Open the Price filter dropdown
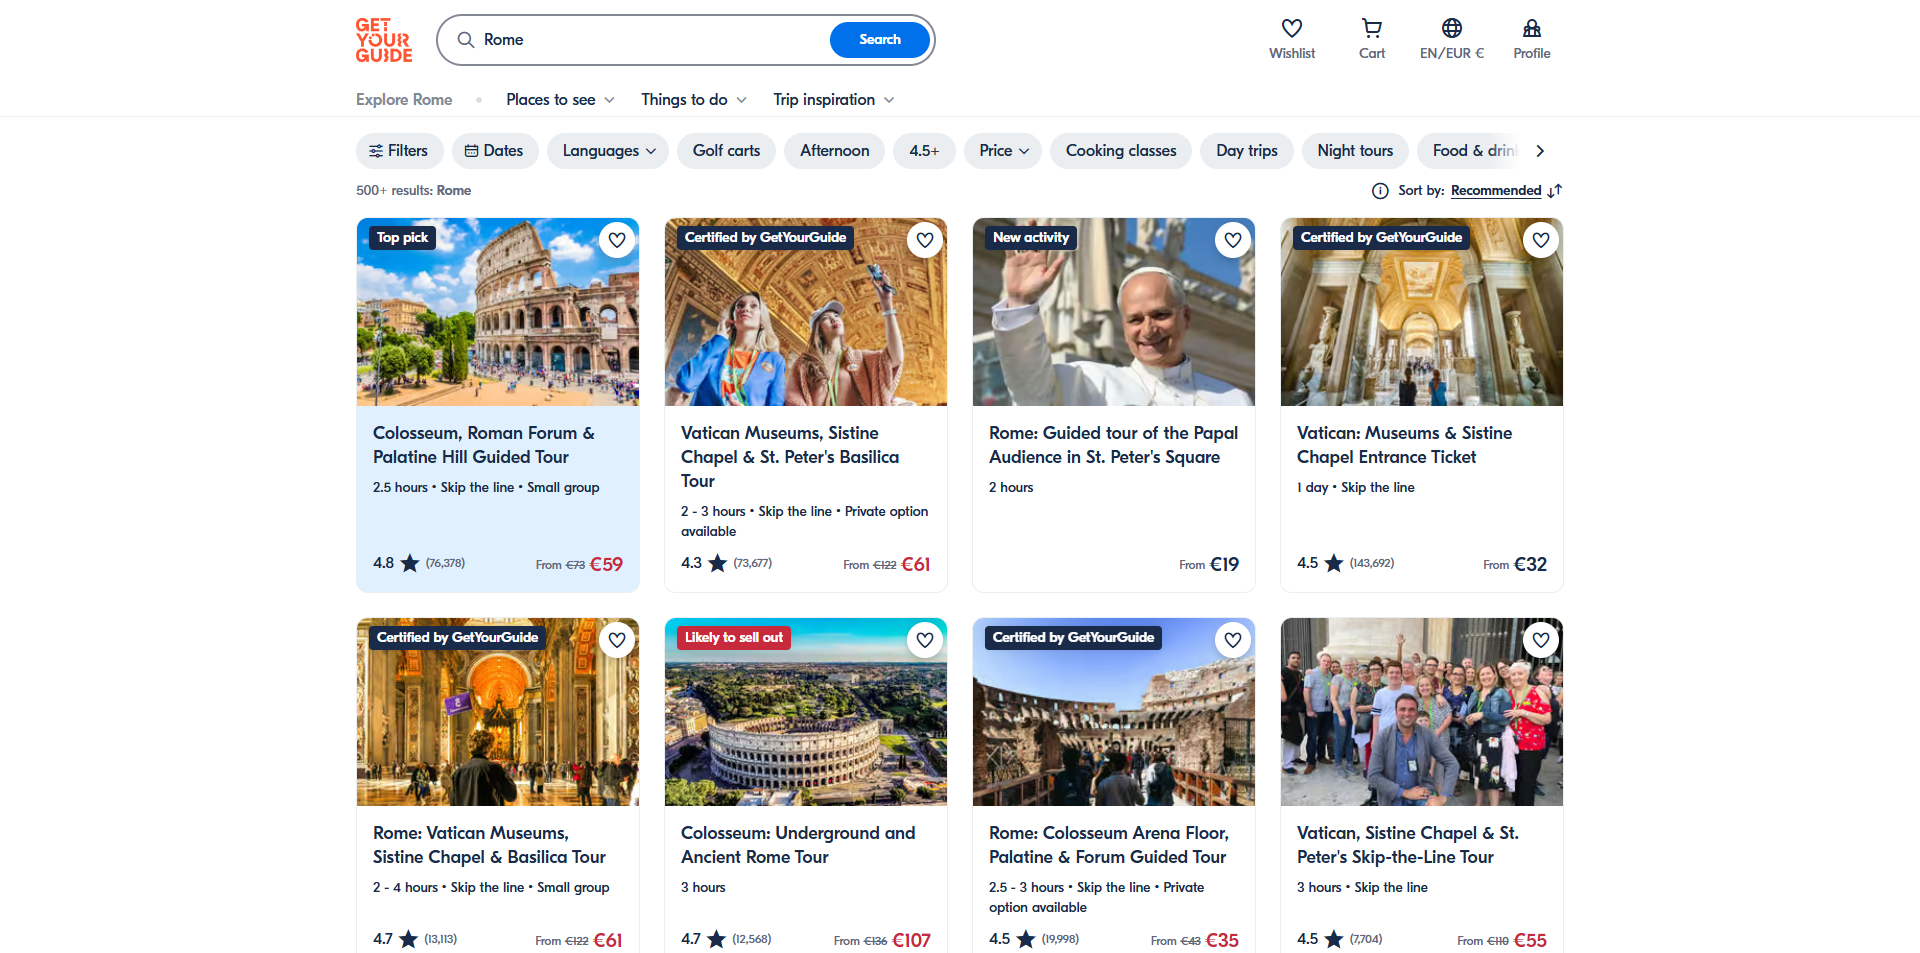This screenshot has height=953, width=1920. pos(1003,151)
